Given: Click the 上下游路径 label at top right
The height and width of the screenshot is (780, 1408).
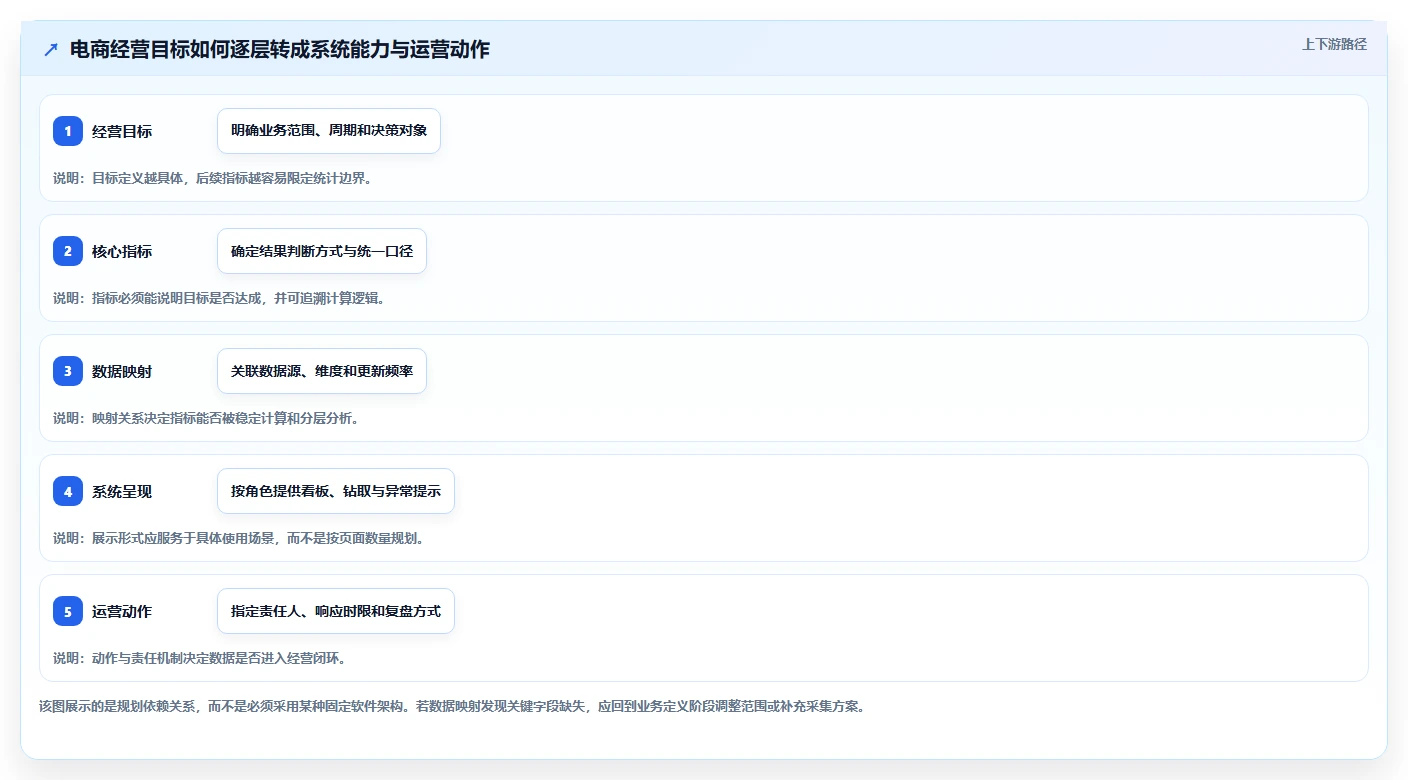Looking at the screenshot, I should click(x=1334, y=45).
